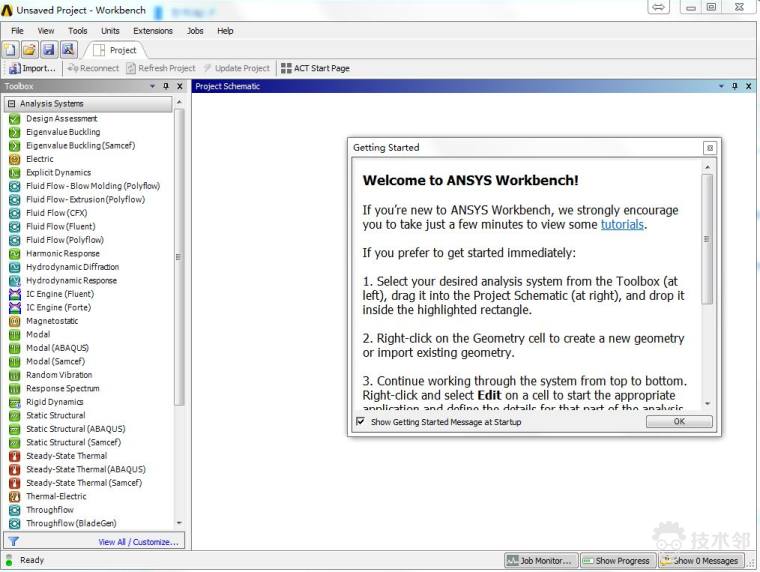Open the Units menu
The width and height of the screenshot is (760, 572).
pyautogui.click(x=110, y=31)
